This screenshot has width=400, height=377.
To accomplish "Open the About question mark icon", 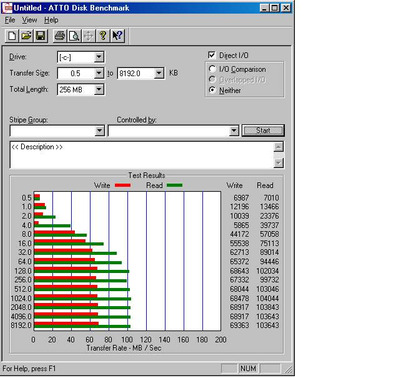I will 103,35.
